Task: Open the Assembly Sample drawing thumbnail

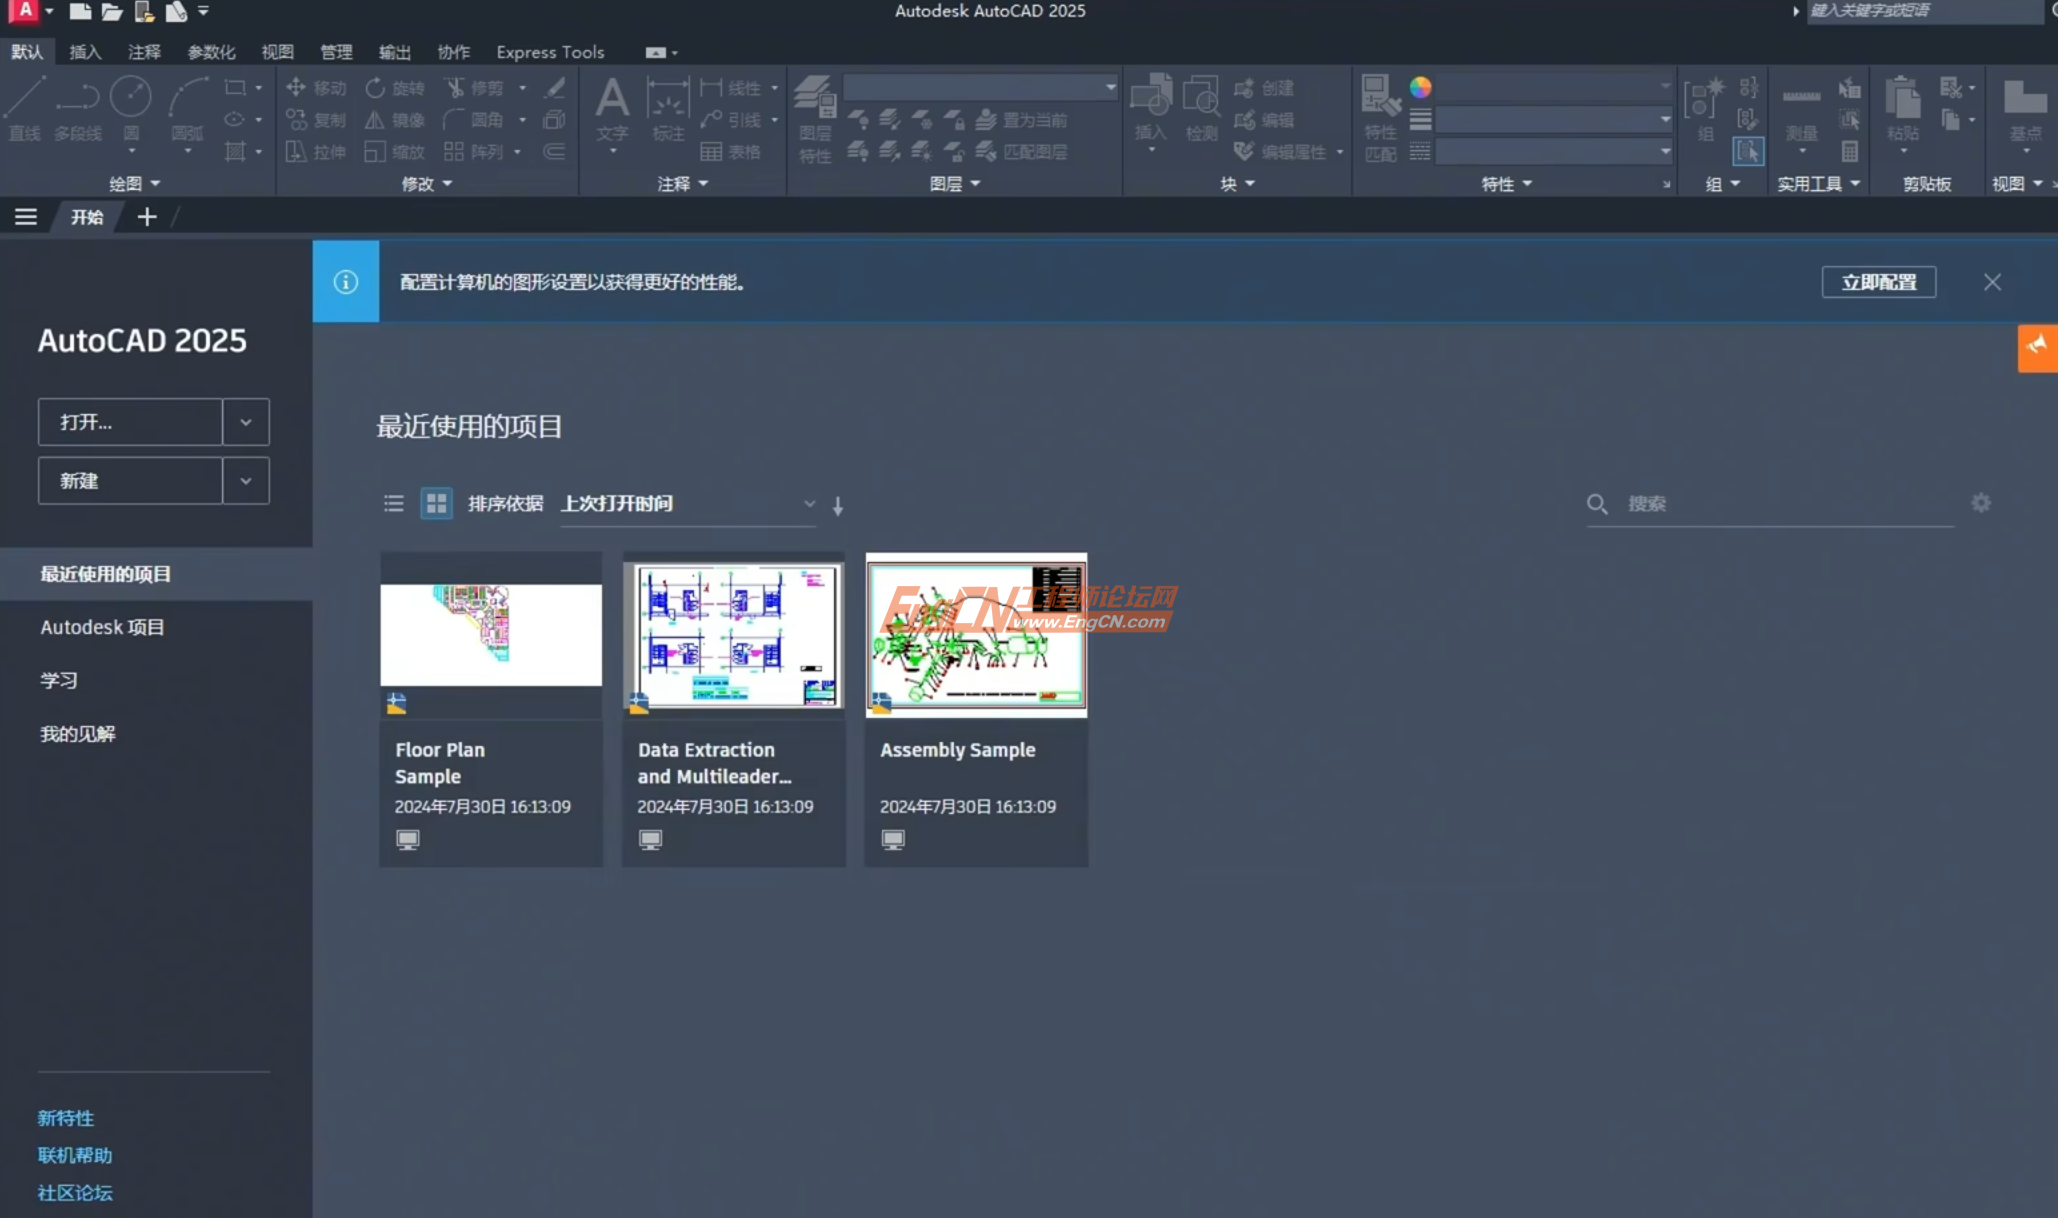Action: tap(975, 635)
